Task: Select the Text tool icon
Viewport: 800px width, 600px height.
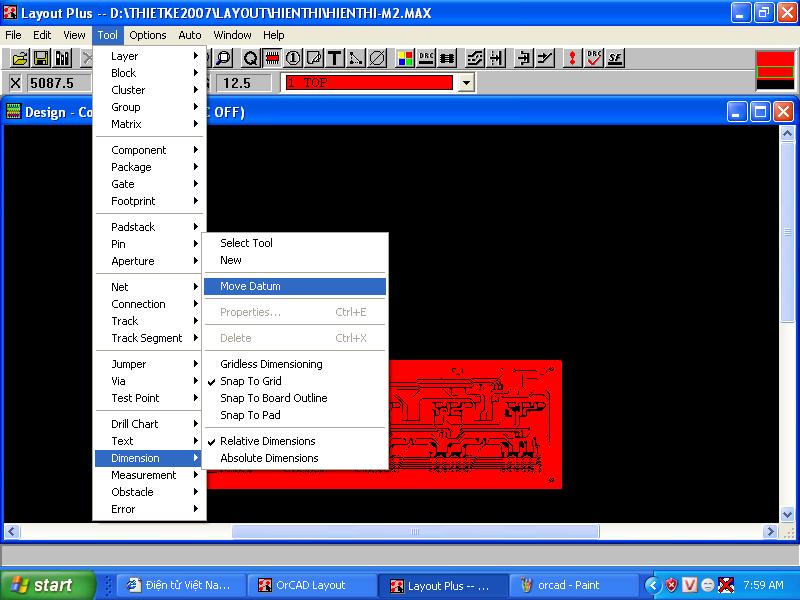Action: [335, 58]
